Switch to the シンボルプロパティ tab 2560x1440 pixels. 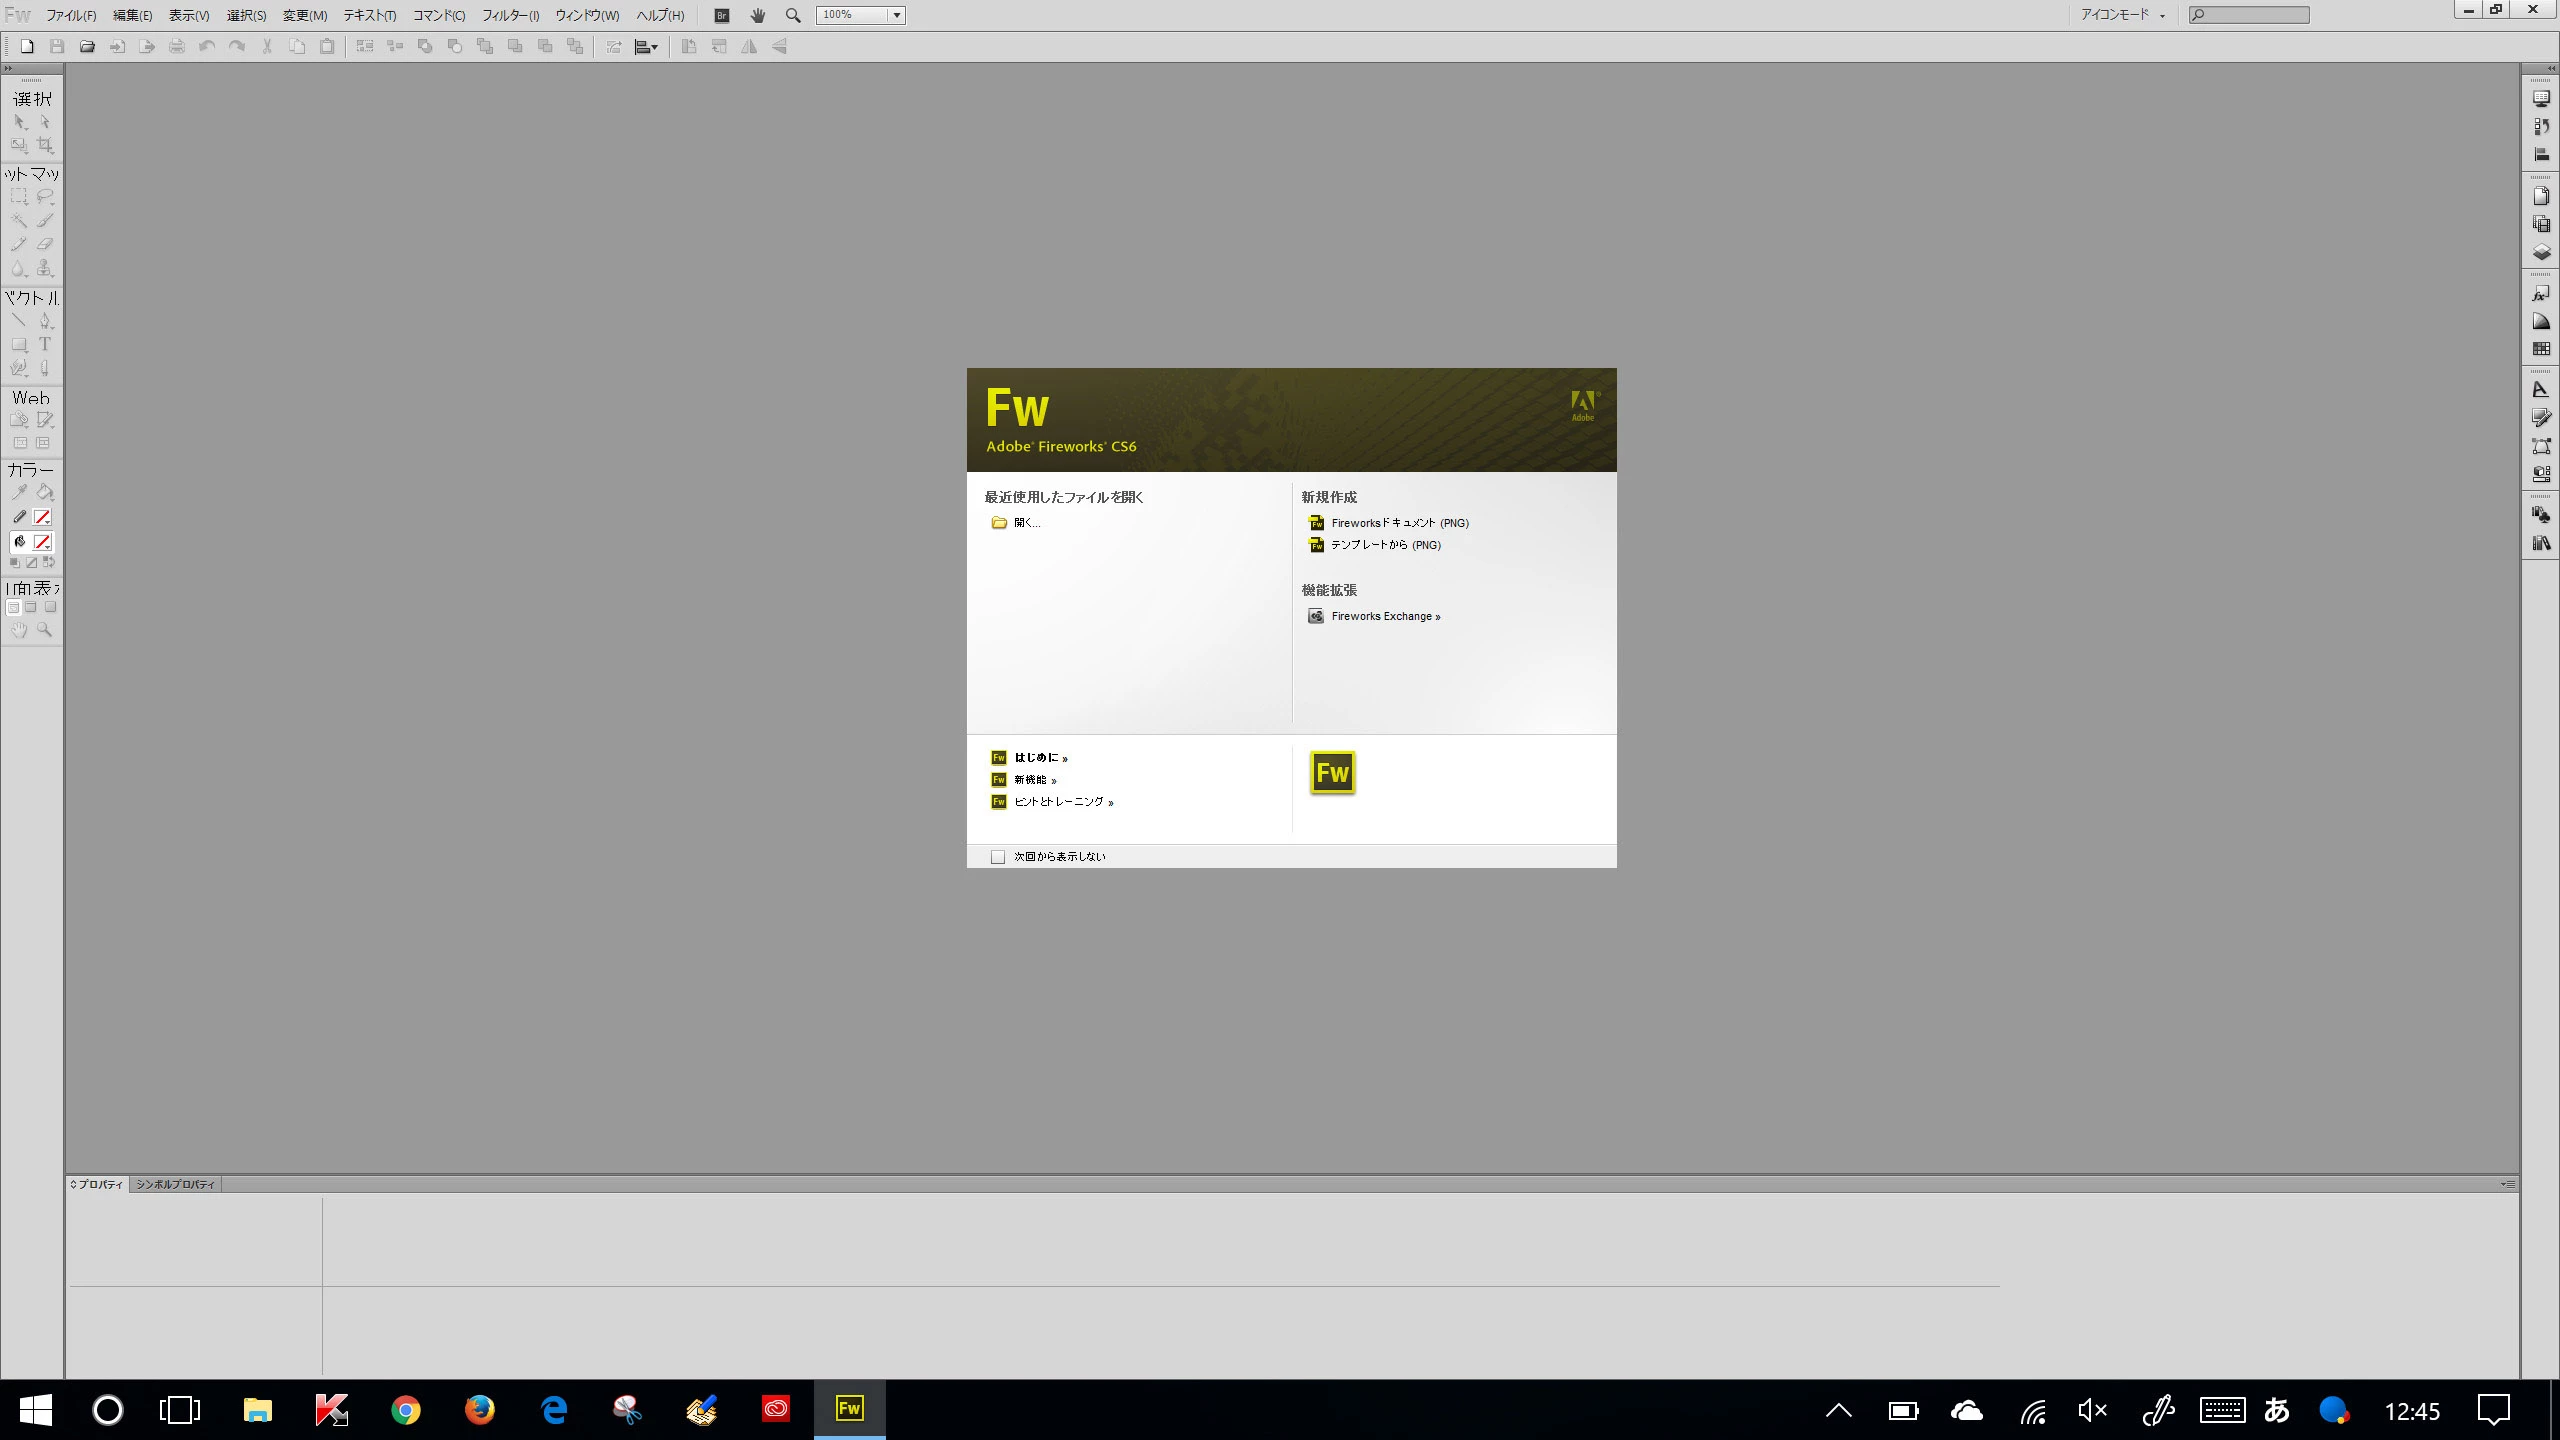tap(175, 1184)
